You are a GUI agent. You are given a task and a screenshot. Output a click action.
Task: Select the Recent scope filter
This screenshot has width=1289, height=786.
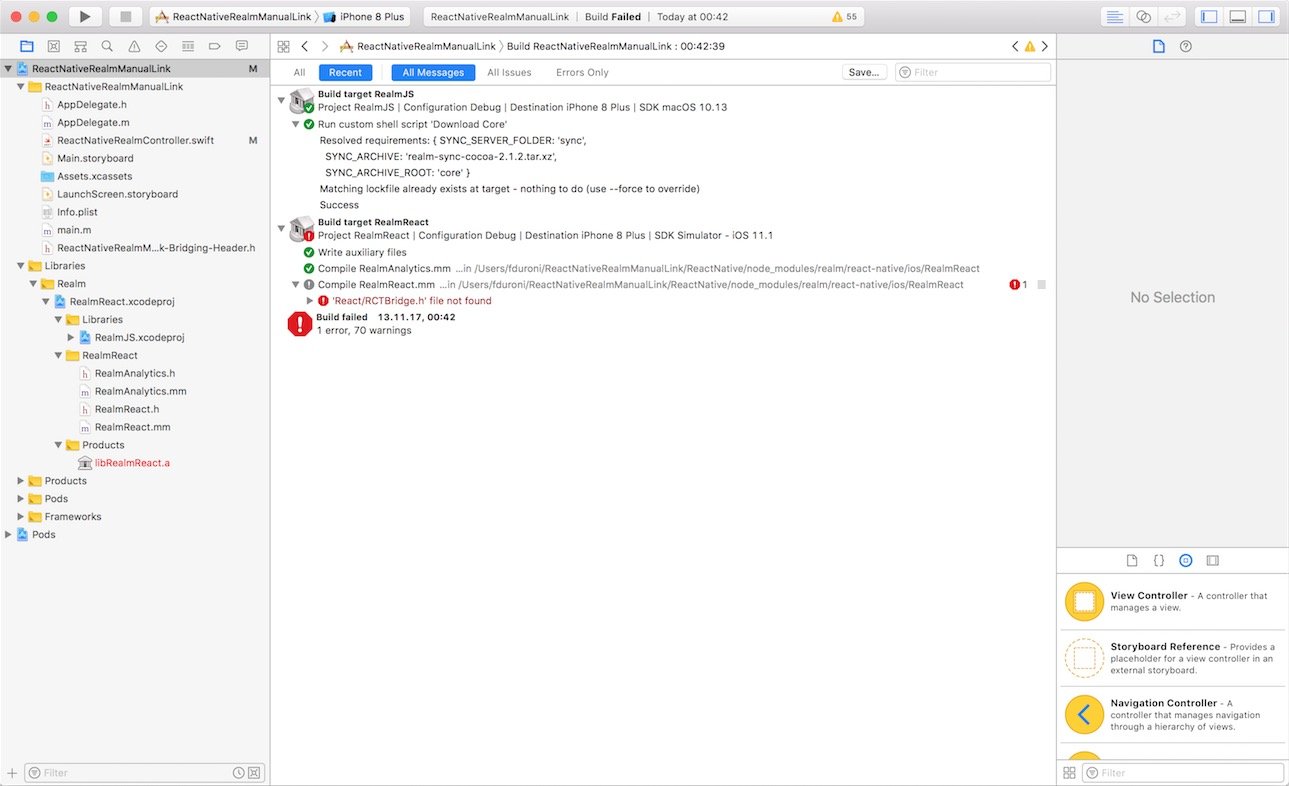coord(345,72)
